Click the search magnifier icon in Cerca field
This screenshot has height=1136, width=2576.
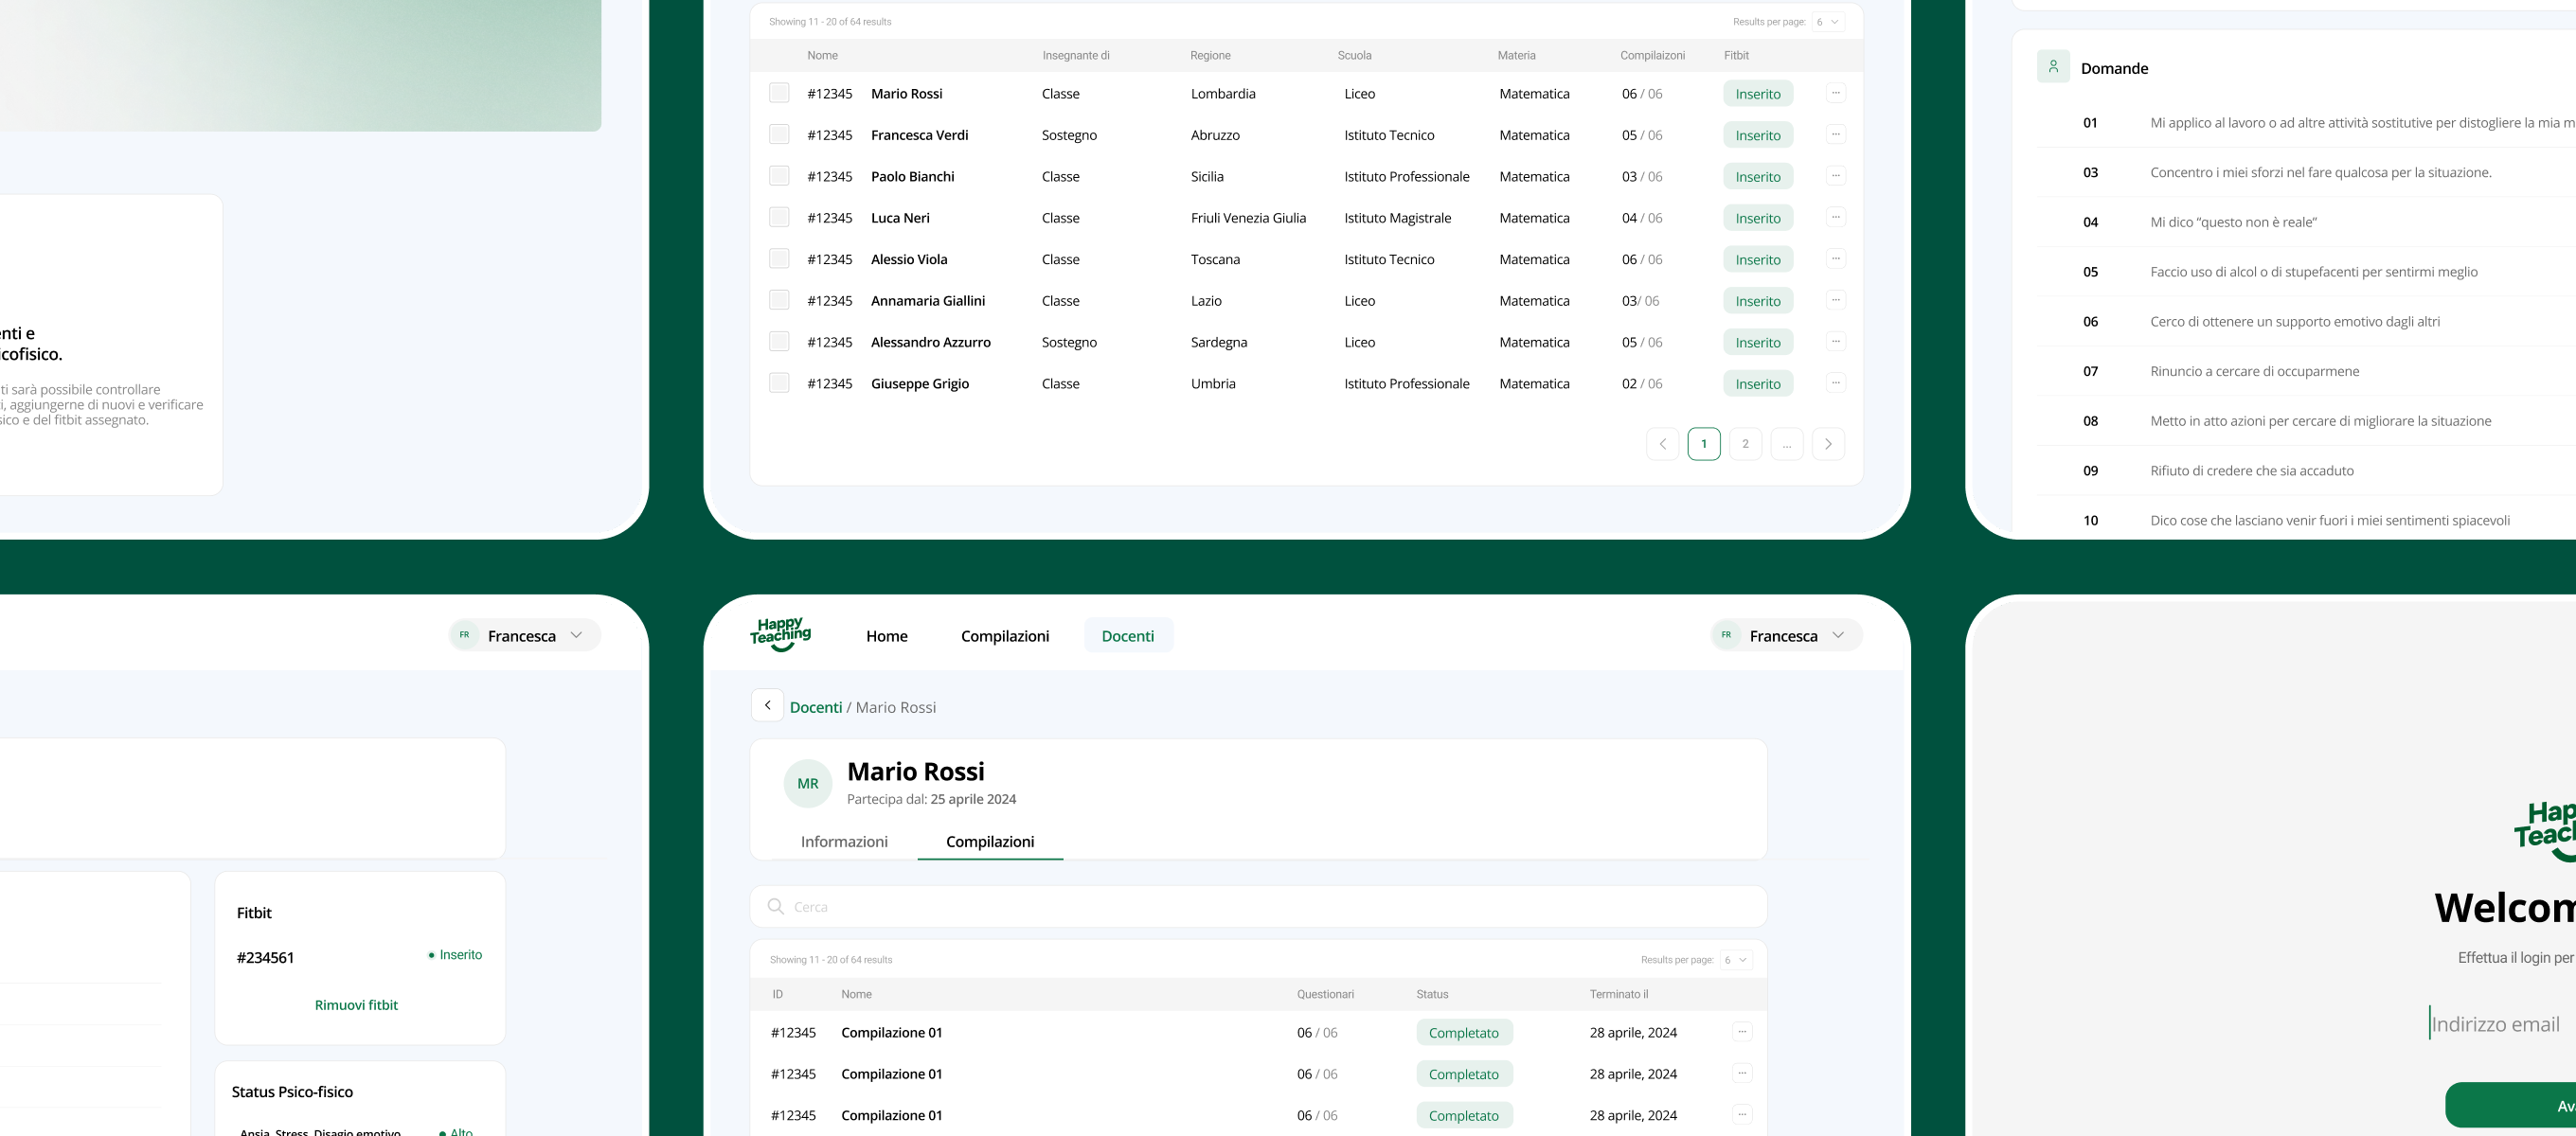tap(775, 906)
